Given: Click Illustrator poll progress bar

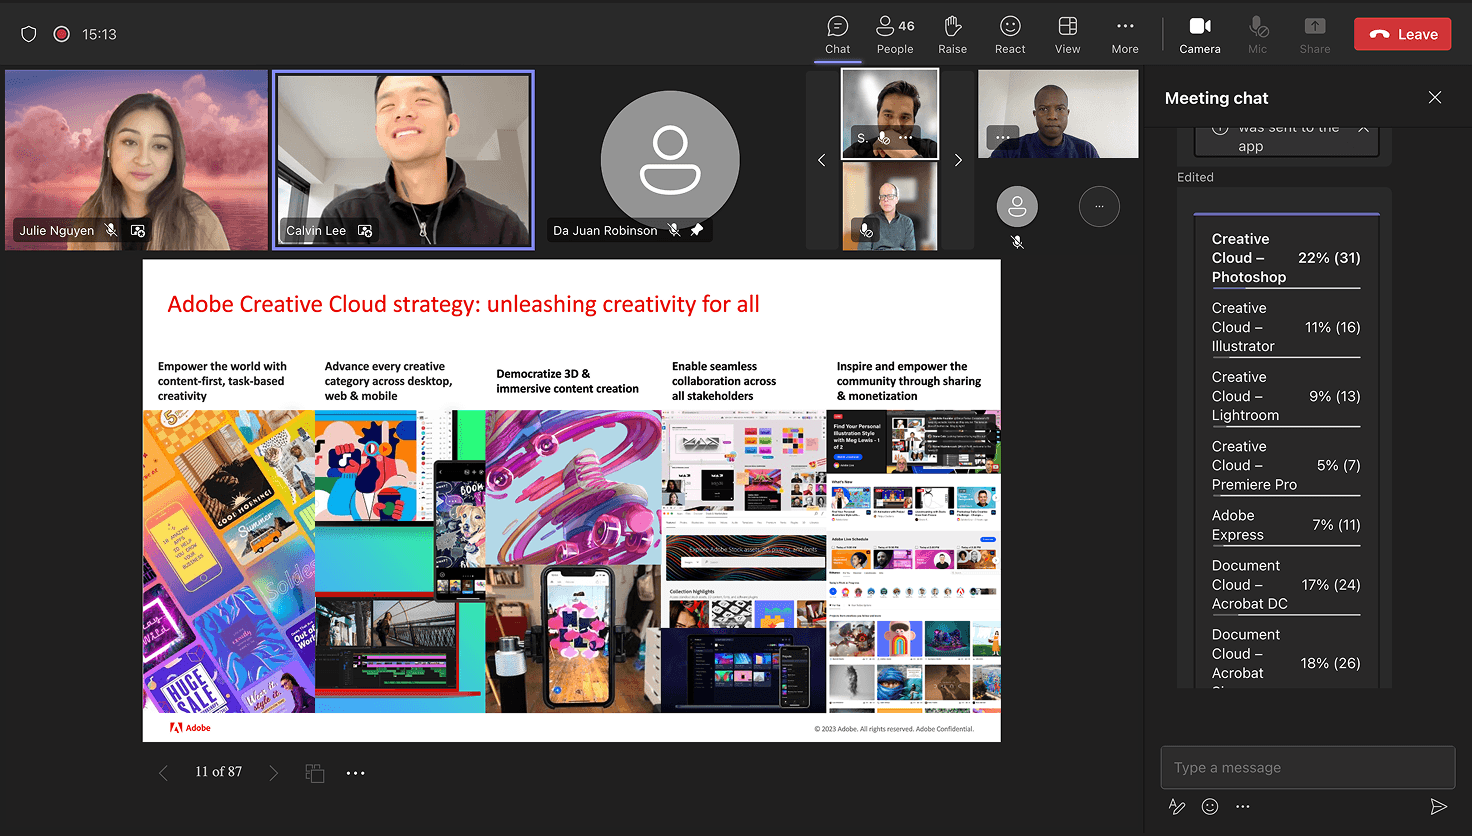Looking at the screenshot, I should tap(1286, 357).
